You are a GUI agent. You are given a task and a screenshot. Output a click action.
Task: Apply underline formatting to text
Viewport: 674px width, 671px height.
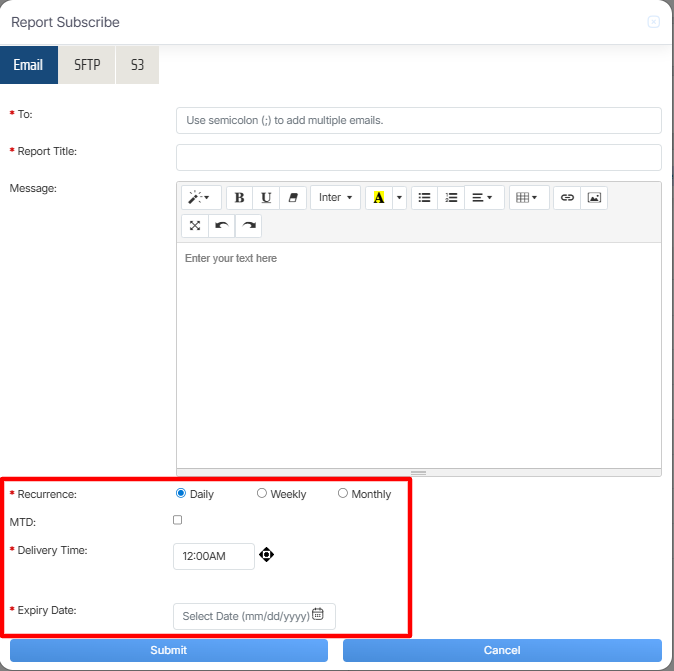pyautogui.click(x=266, y=198)
